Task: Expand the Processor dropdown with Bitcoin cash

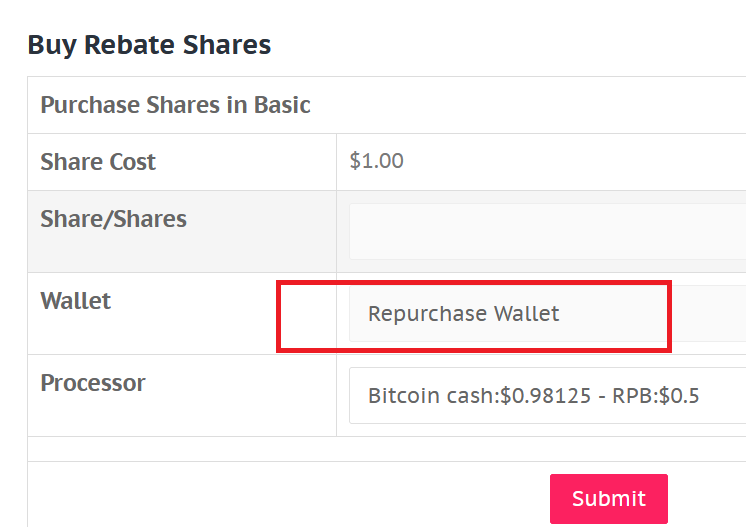Action: pyautogui.click(x=548, y=395)
